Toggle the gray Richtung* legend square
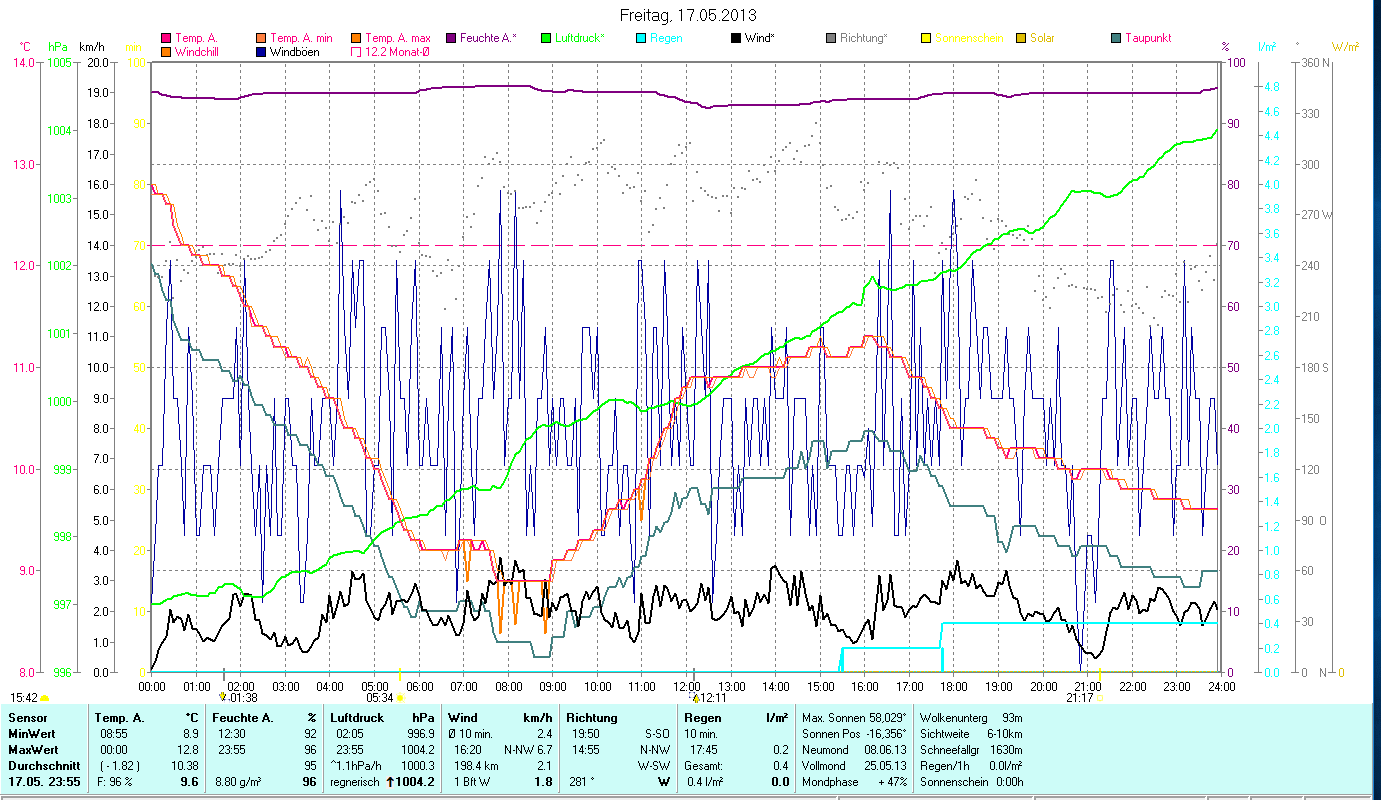The height and width of the screenshot is (800, 1381). 831,38
